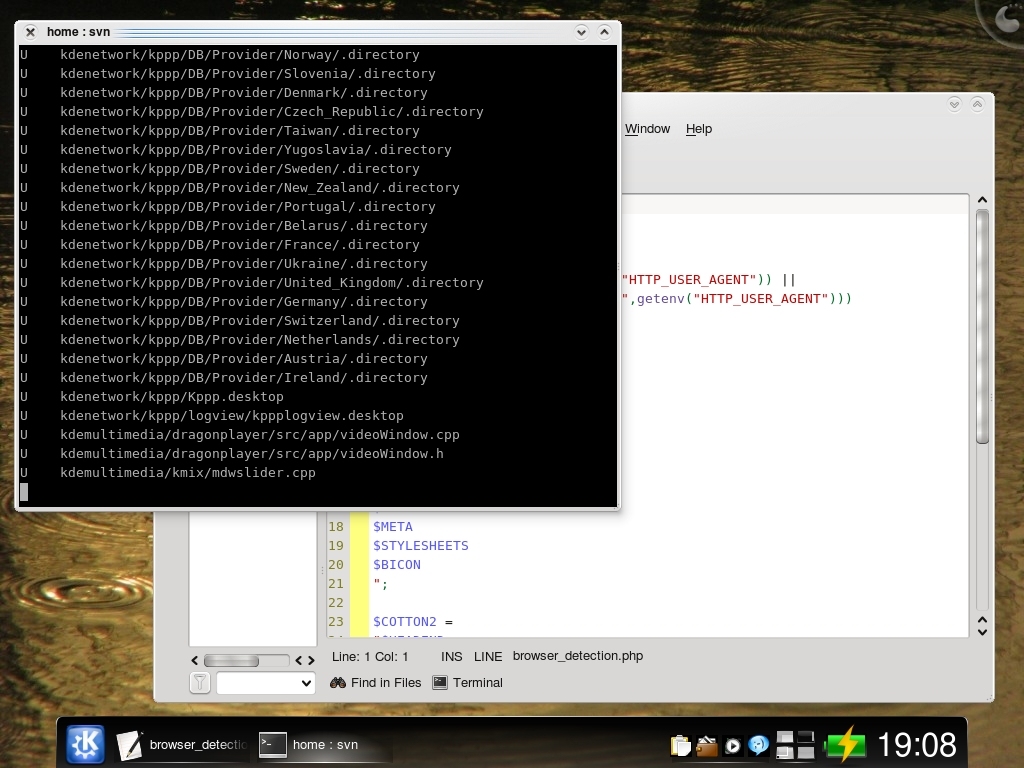Open the Find in Files panel

376,682
